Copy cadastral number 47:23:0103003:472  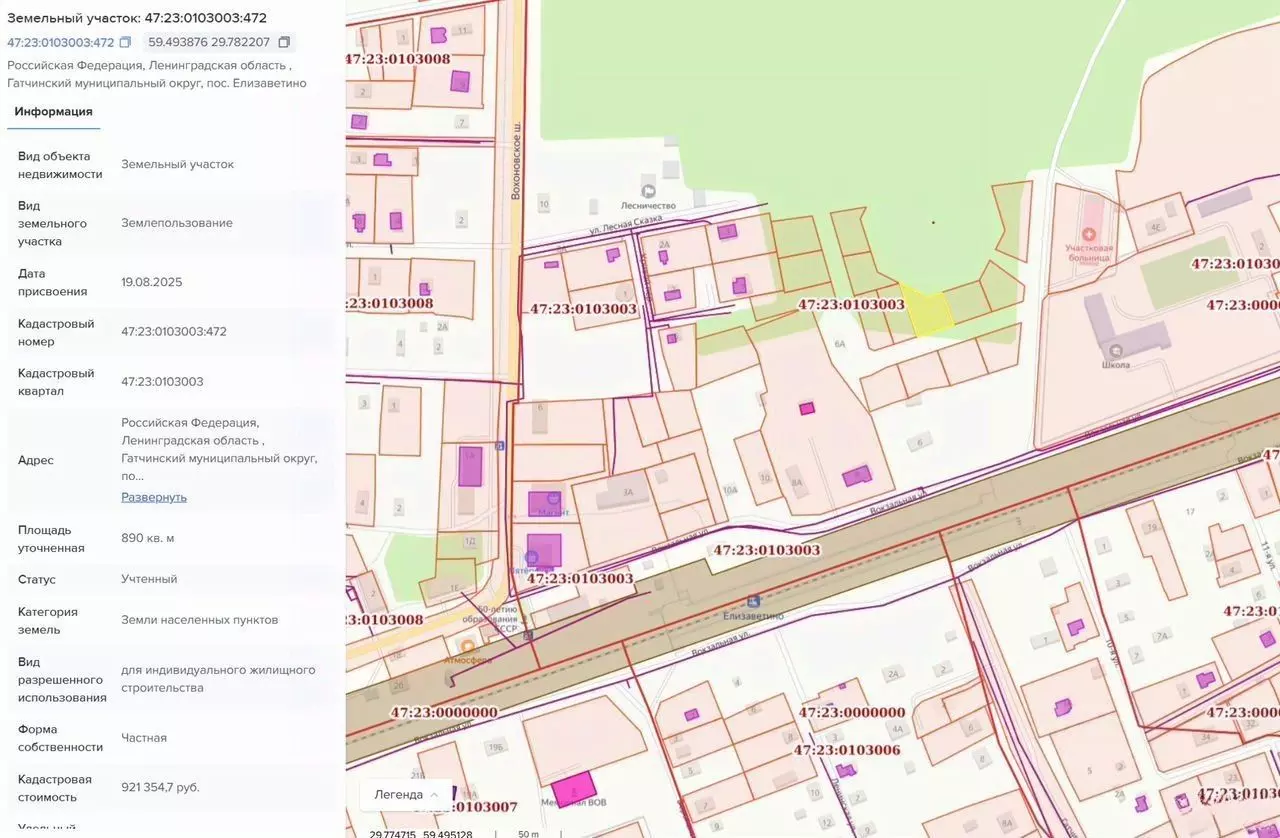[125, 43]
